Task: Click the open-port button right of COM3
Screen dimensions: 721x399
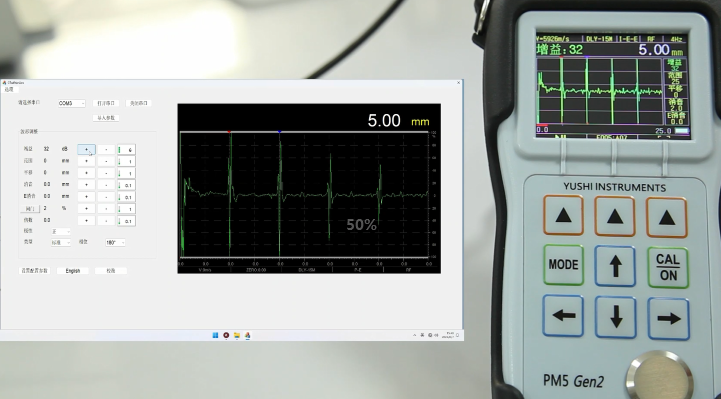Action: click(106, 103)
